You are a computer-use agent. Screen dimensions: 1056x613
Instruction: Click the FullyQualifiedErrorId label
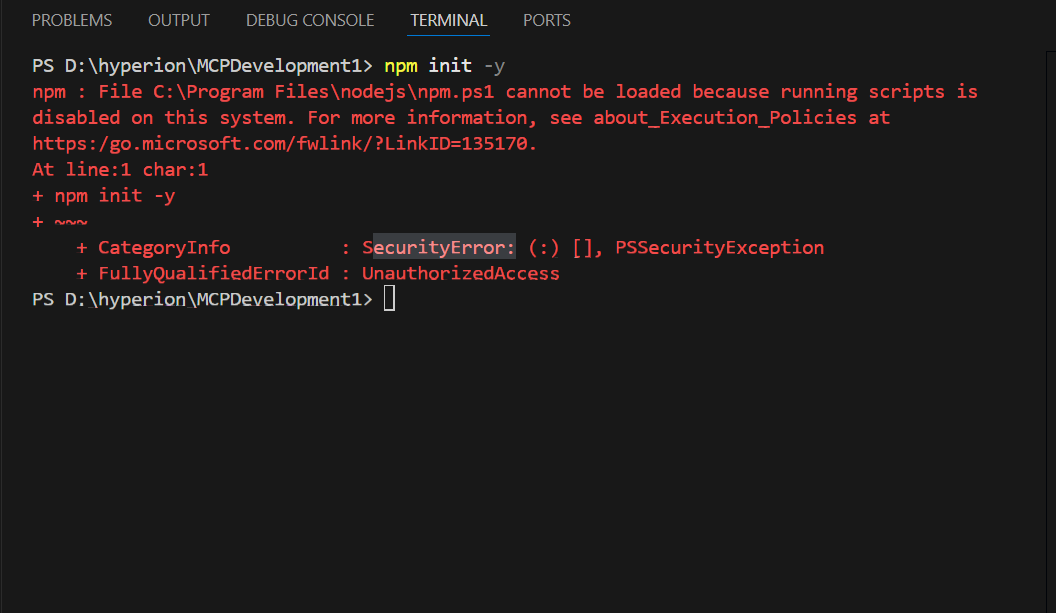tap(213, 274)
